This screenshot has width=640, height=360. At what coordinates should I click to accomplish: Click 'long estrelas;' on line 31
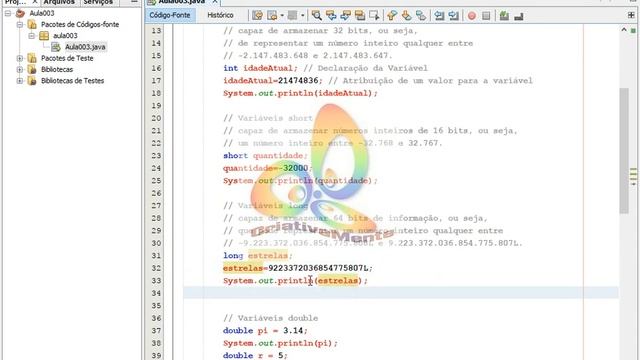tap(258, 256)
